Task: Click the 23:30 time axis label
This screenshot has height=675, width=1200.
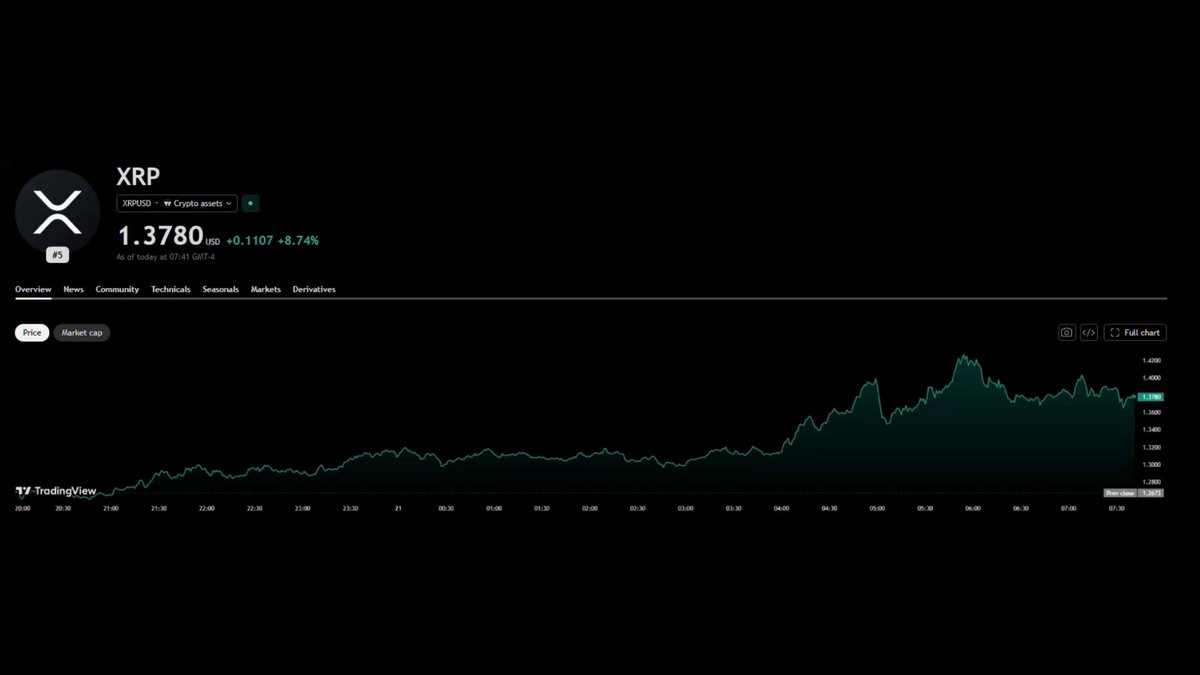Action: (350, 508)
